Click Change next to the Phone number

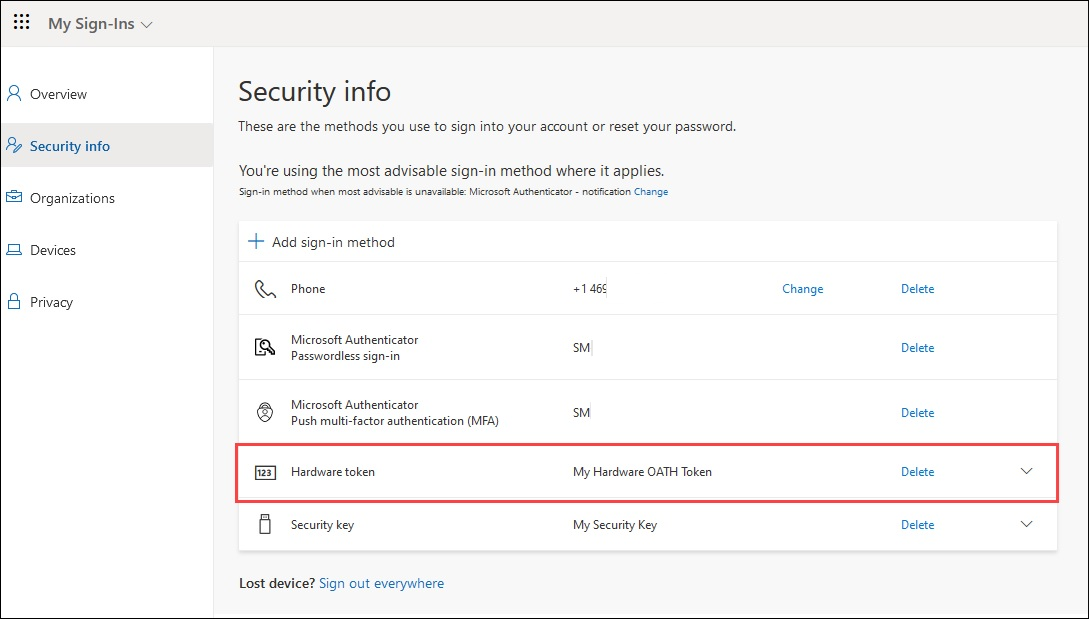[803, 288]
